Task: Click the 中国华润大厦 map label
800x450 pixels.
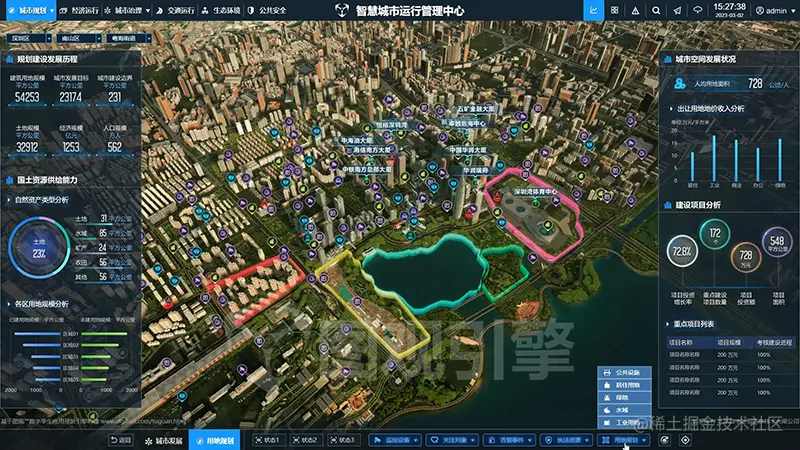Action: tap(467, 151)
